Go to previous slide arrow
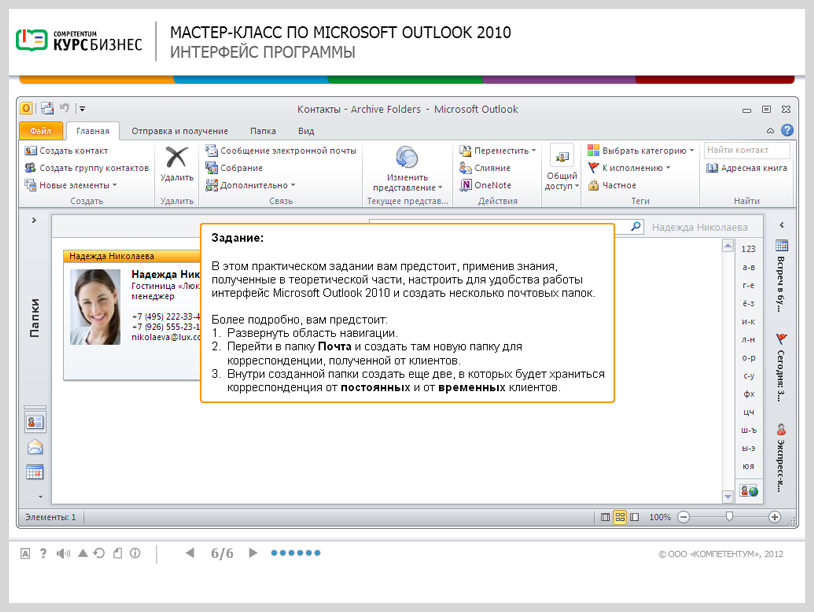The width and height of the screenshot is (814, 612). pos(190,553)
